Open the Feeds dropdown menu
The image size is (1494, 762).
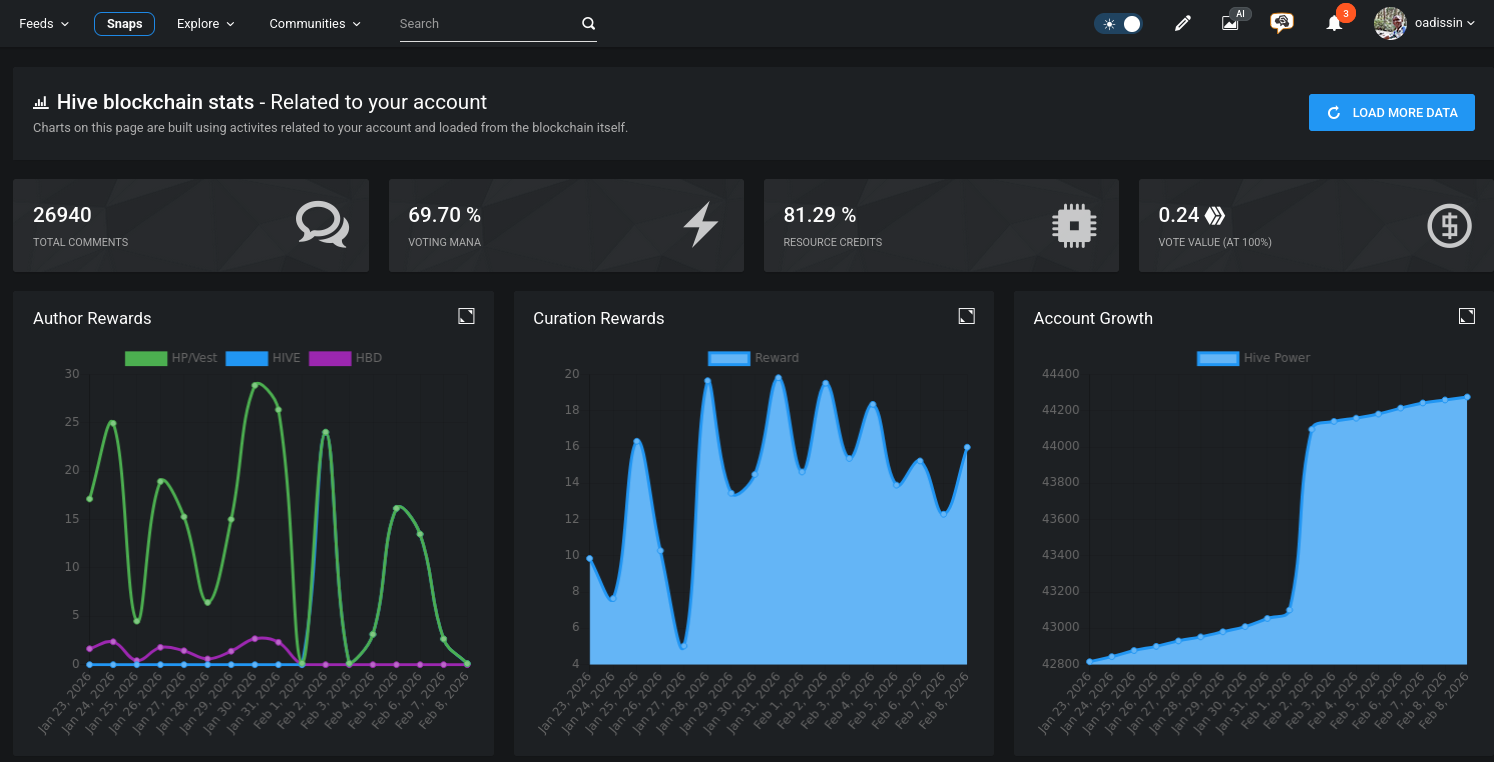point(44,24)
